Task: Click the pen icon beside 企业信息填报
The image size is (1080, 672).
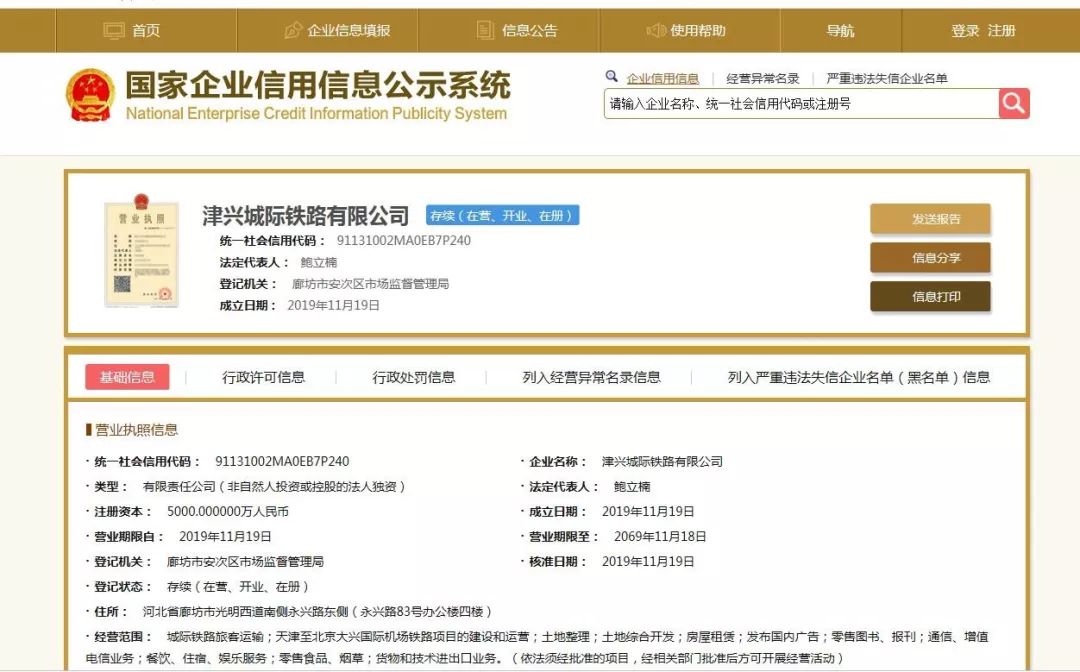Action: pos(291,30)
